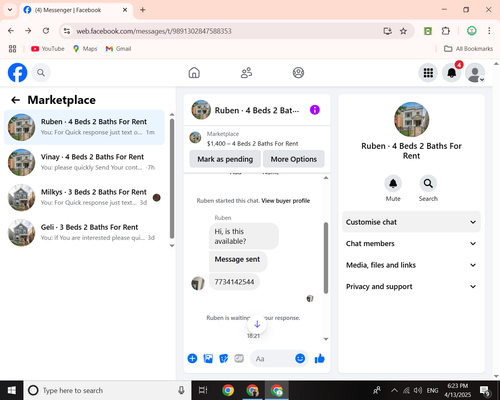Image resolution: width=500 pixels, height=400 pixels.
Task: Open Chrome extensions puzzle icon
Action: [x=446, y=31]
